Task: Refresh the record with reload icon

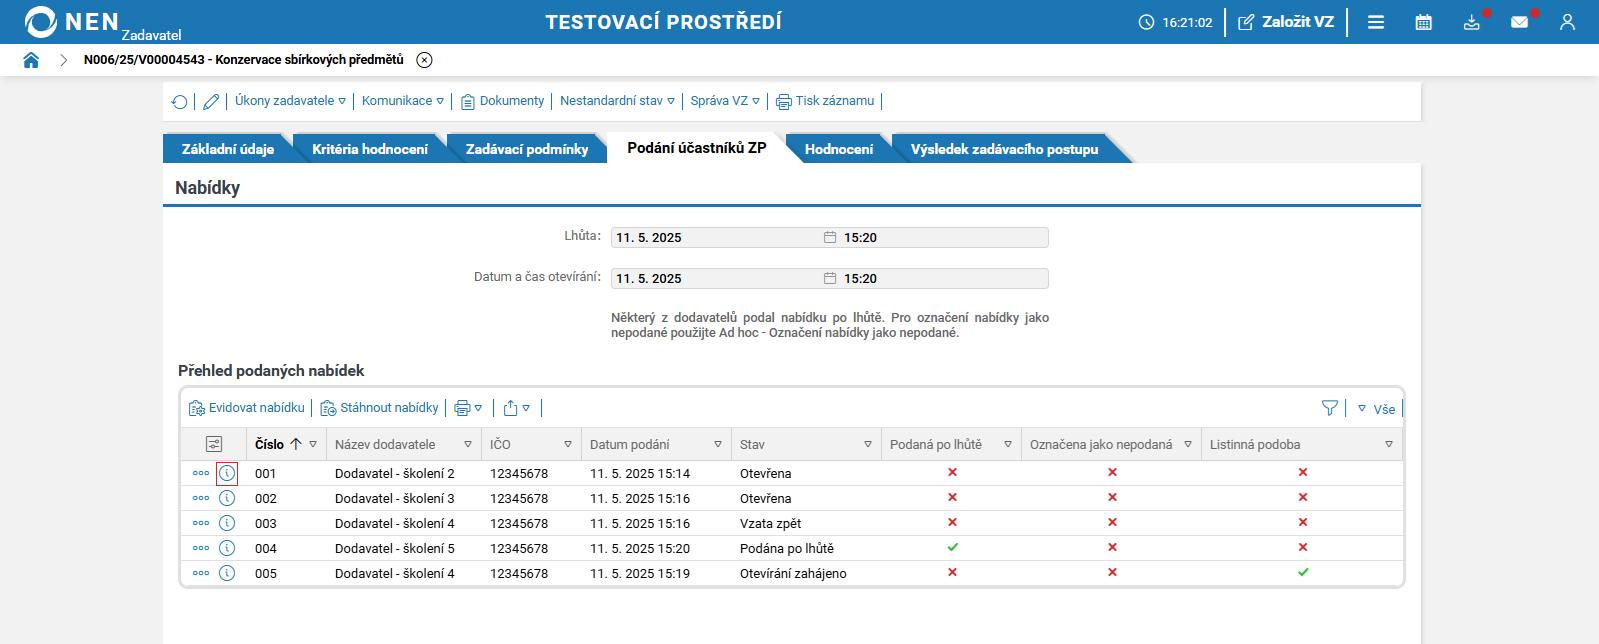Action: coord(180,101)
